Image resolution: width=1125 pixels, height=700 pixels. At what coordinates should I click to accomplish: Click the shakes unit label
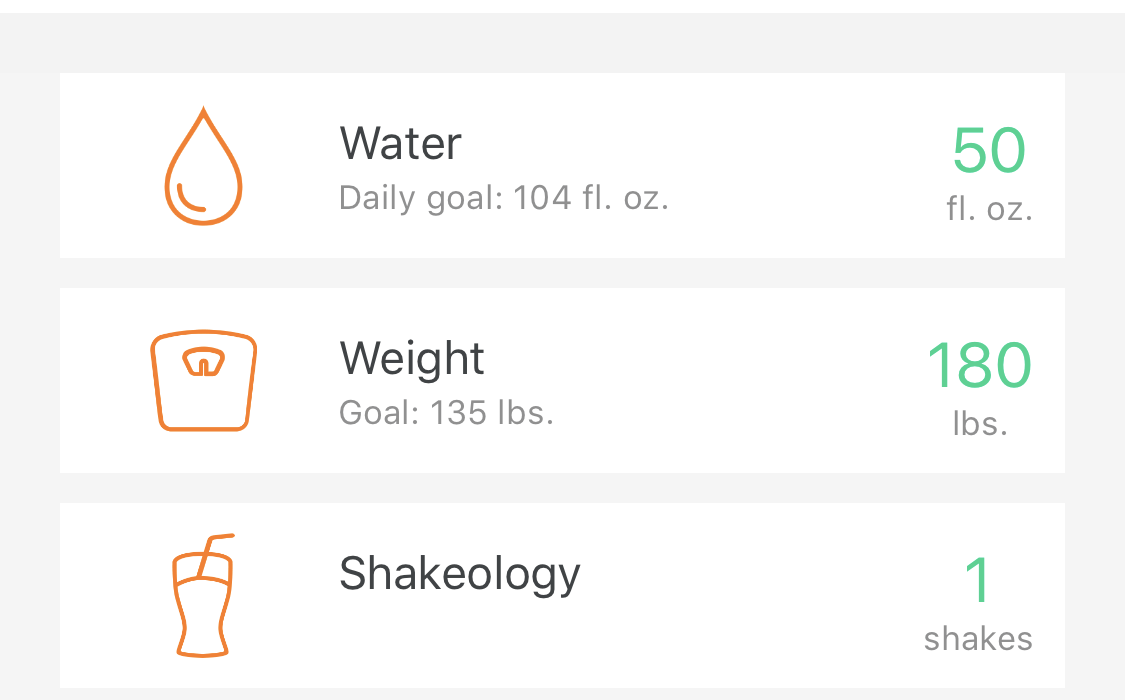pos(979,639)
